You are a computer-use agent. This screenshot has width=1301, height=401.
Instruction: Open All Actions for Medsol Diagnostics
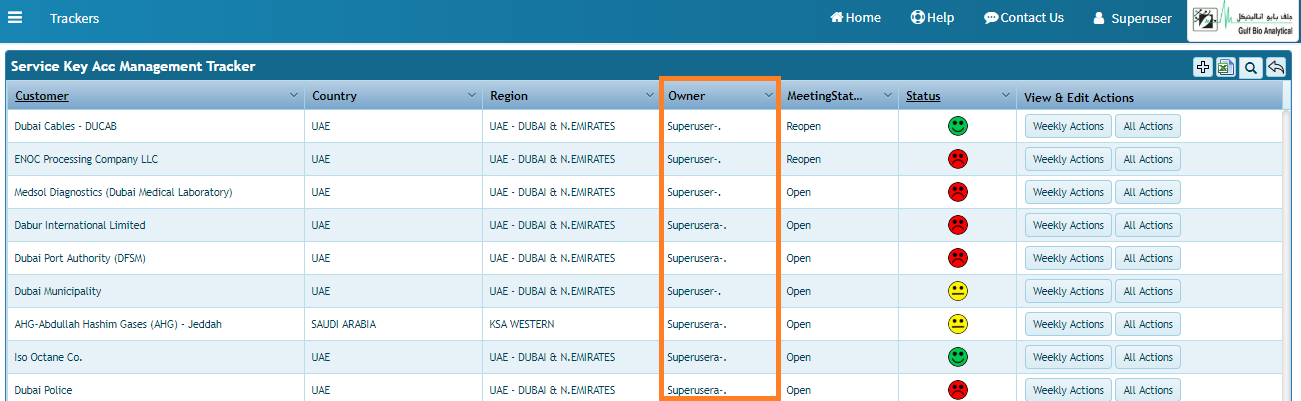coord(1148,192)
